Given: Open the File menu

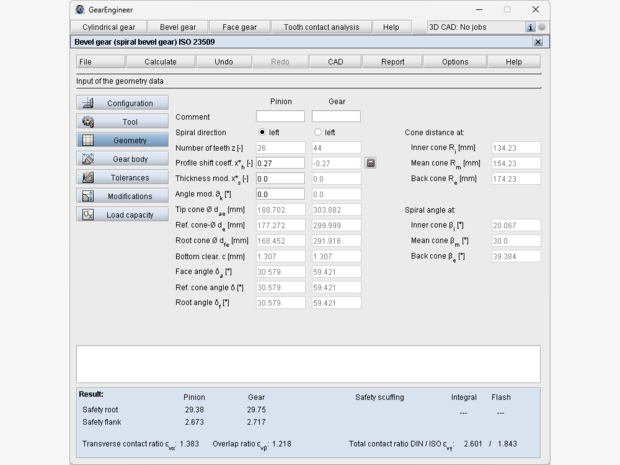Looking at the screenshot, I should pos(87,62).
